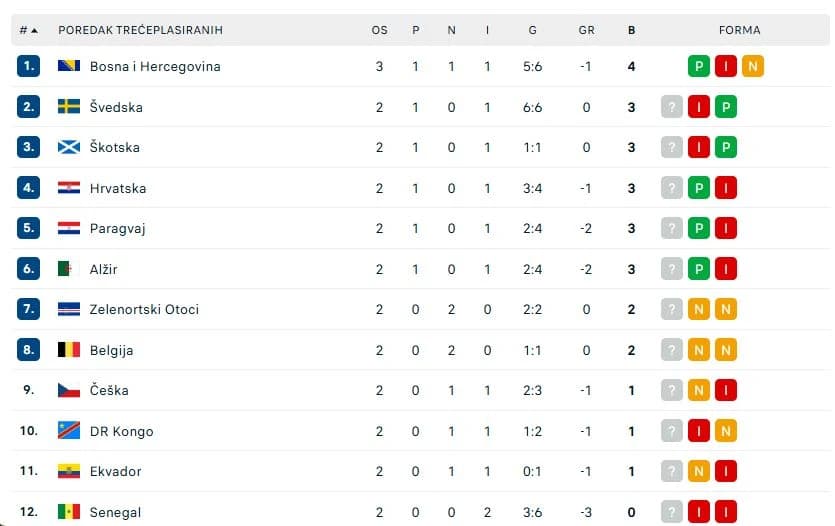The image size is (835, 526).
Task: Click the Scotland flag icon
Action: [69, 147]
